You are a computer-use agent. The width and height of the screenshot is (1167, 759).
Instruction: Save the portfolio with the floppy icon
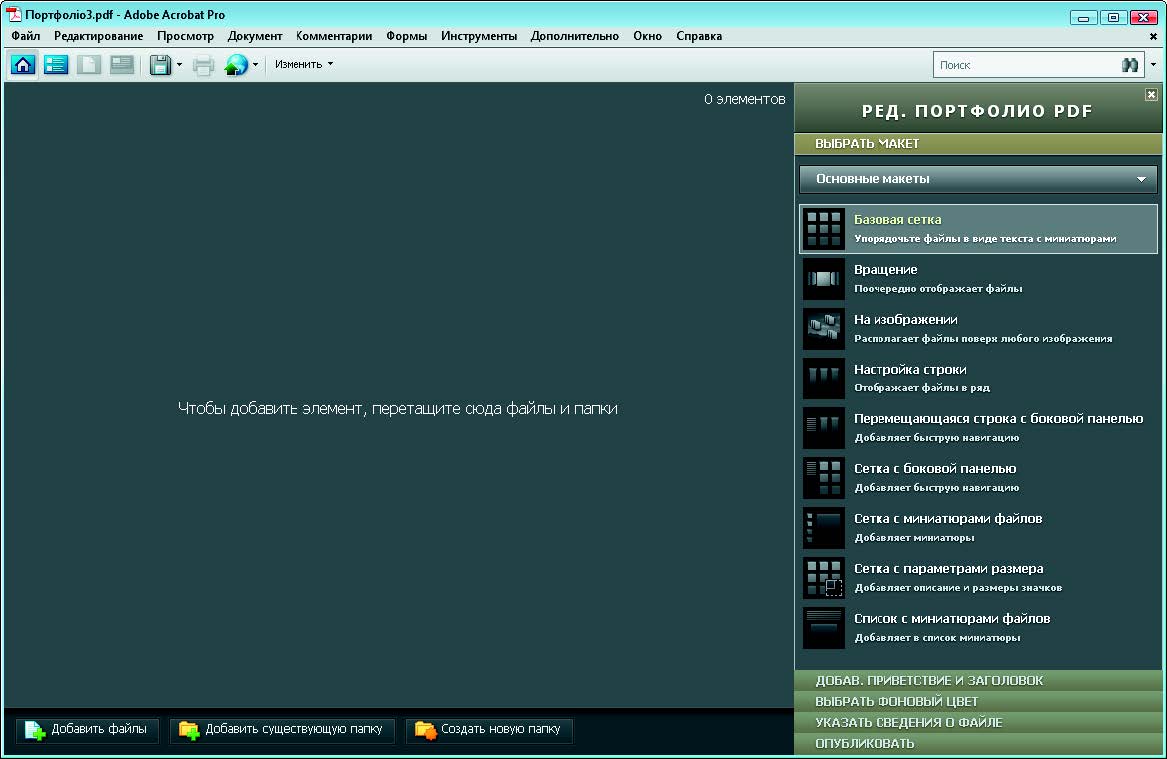click(x=160, y=65)
